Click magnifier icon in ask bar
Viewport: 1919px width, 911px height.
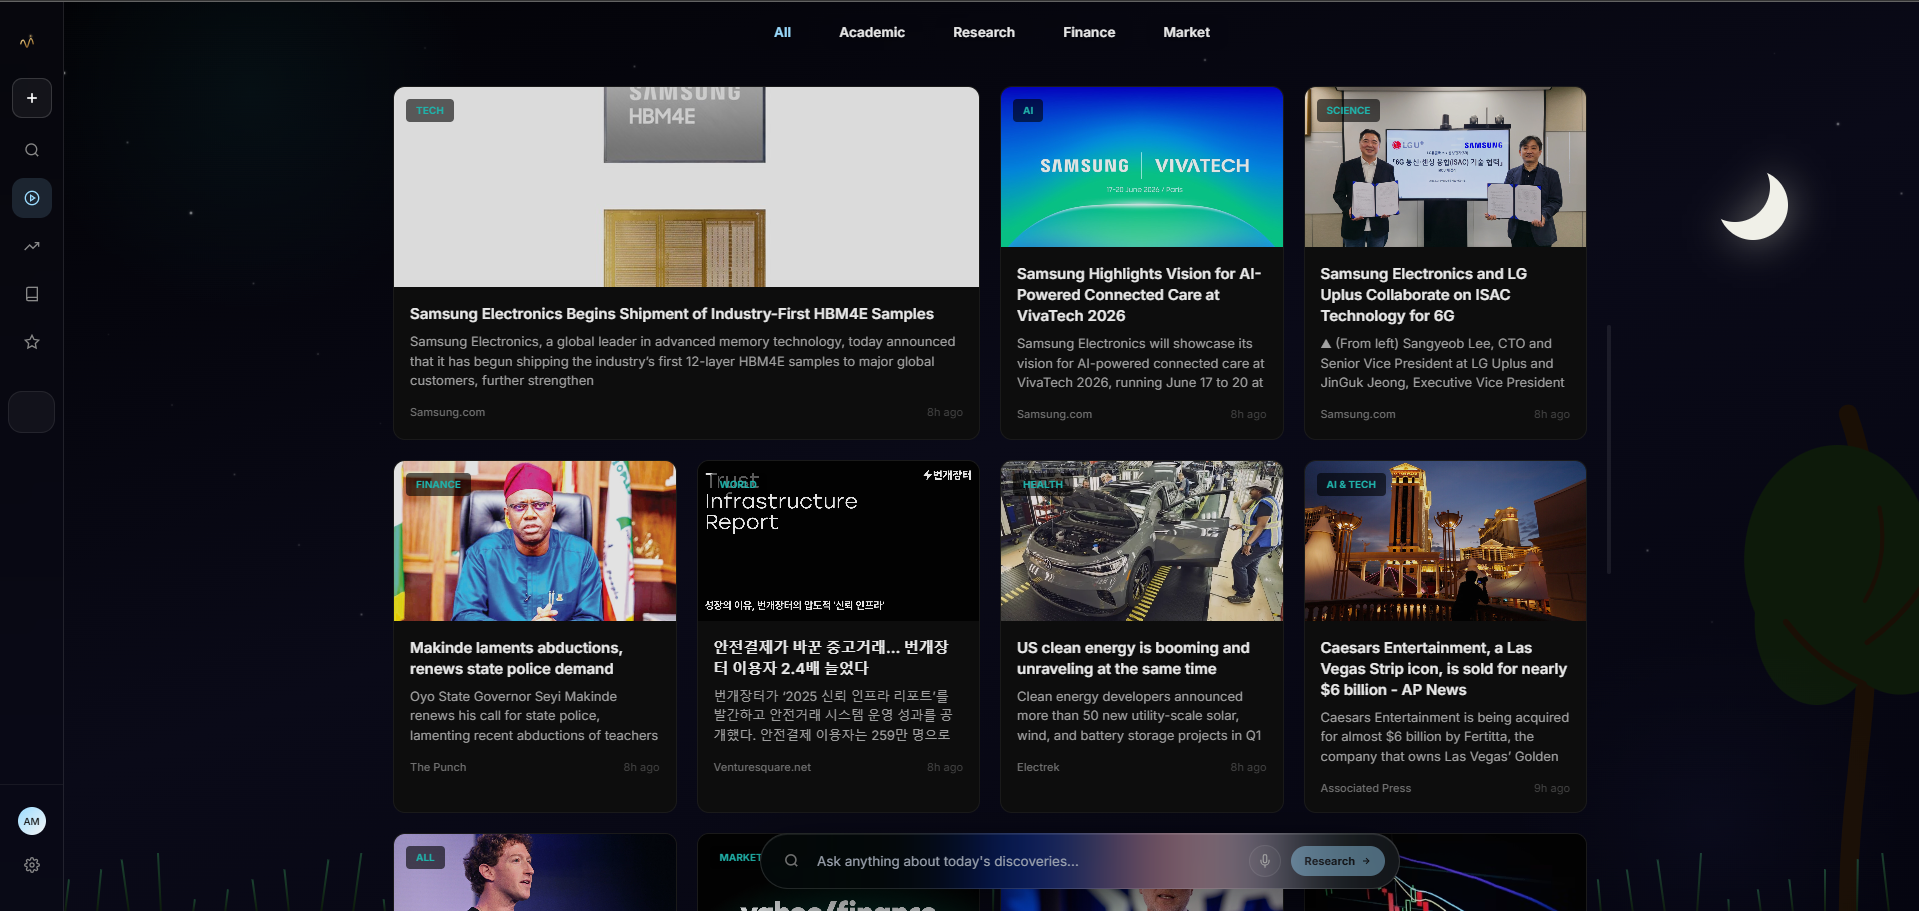tap(791, 861)
